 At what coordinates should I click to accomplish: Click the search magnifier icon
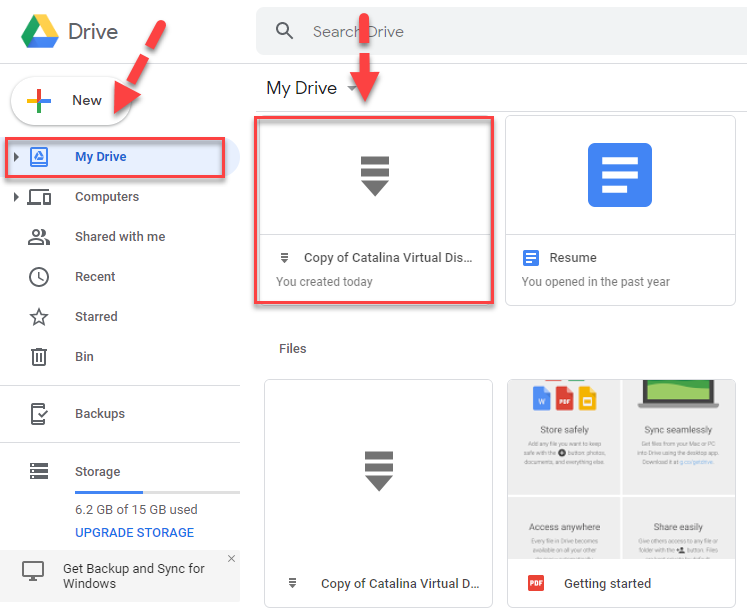[x=285, y=31]
